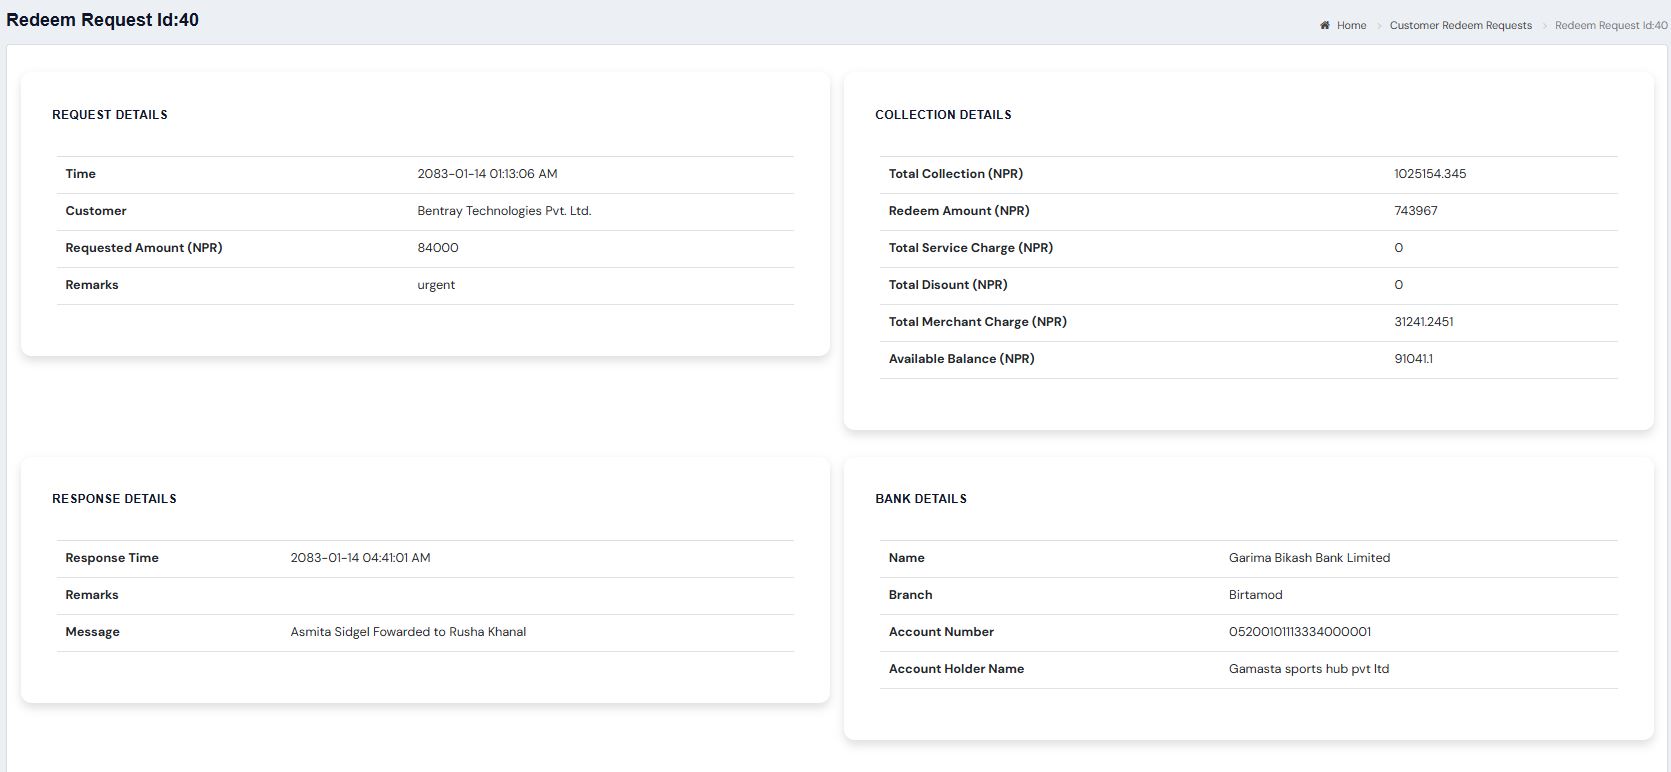Select available balance value 91041.1
1671x772 pixels.
[1413, 359]
